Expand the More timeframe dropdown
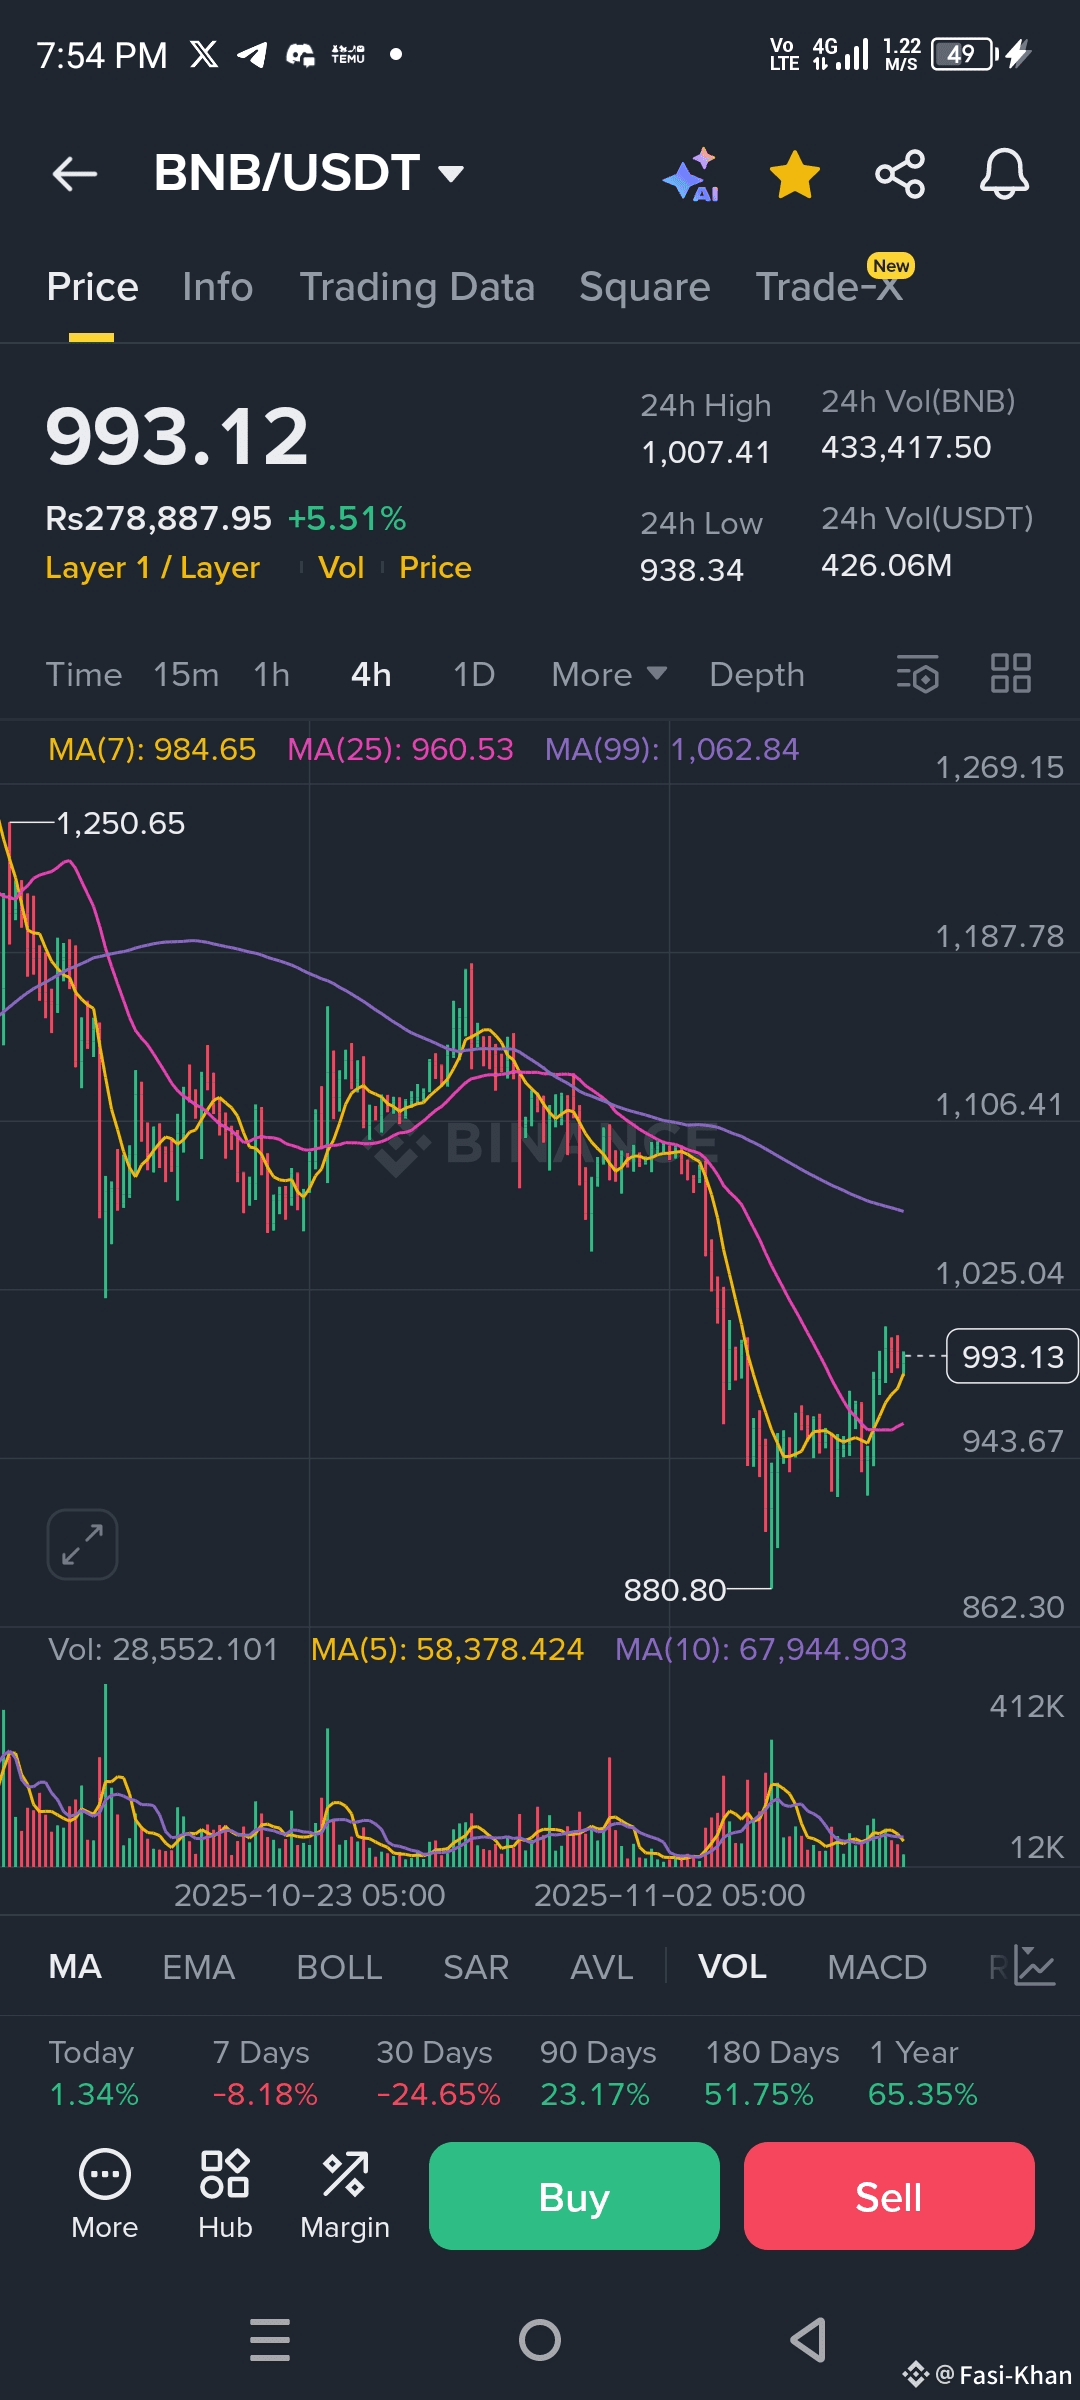 point(609,675)
